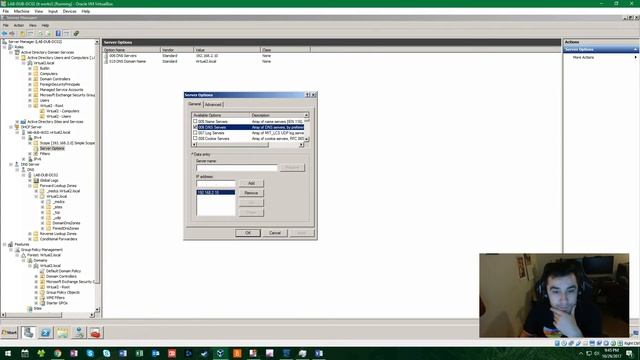Click the Server name input field

click(236, 168)
